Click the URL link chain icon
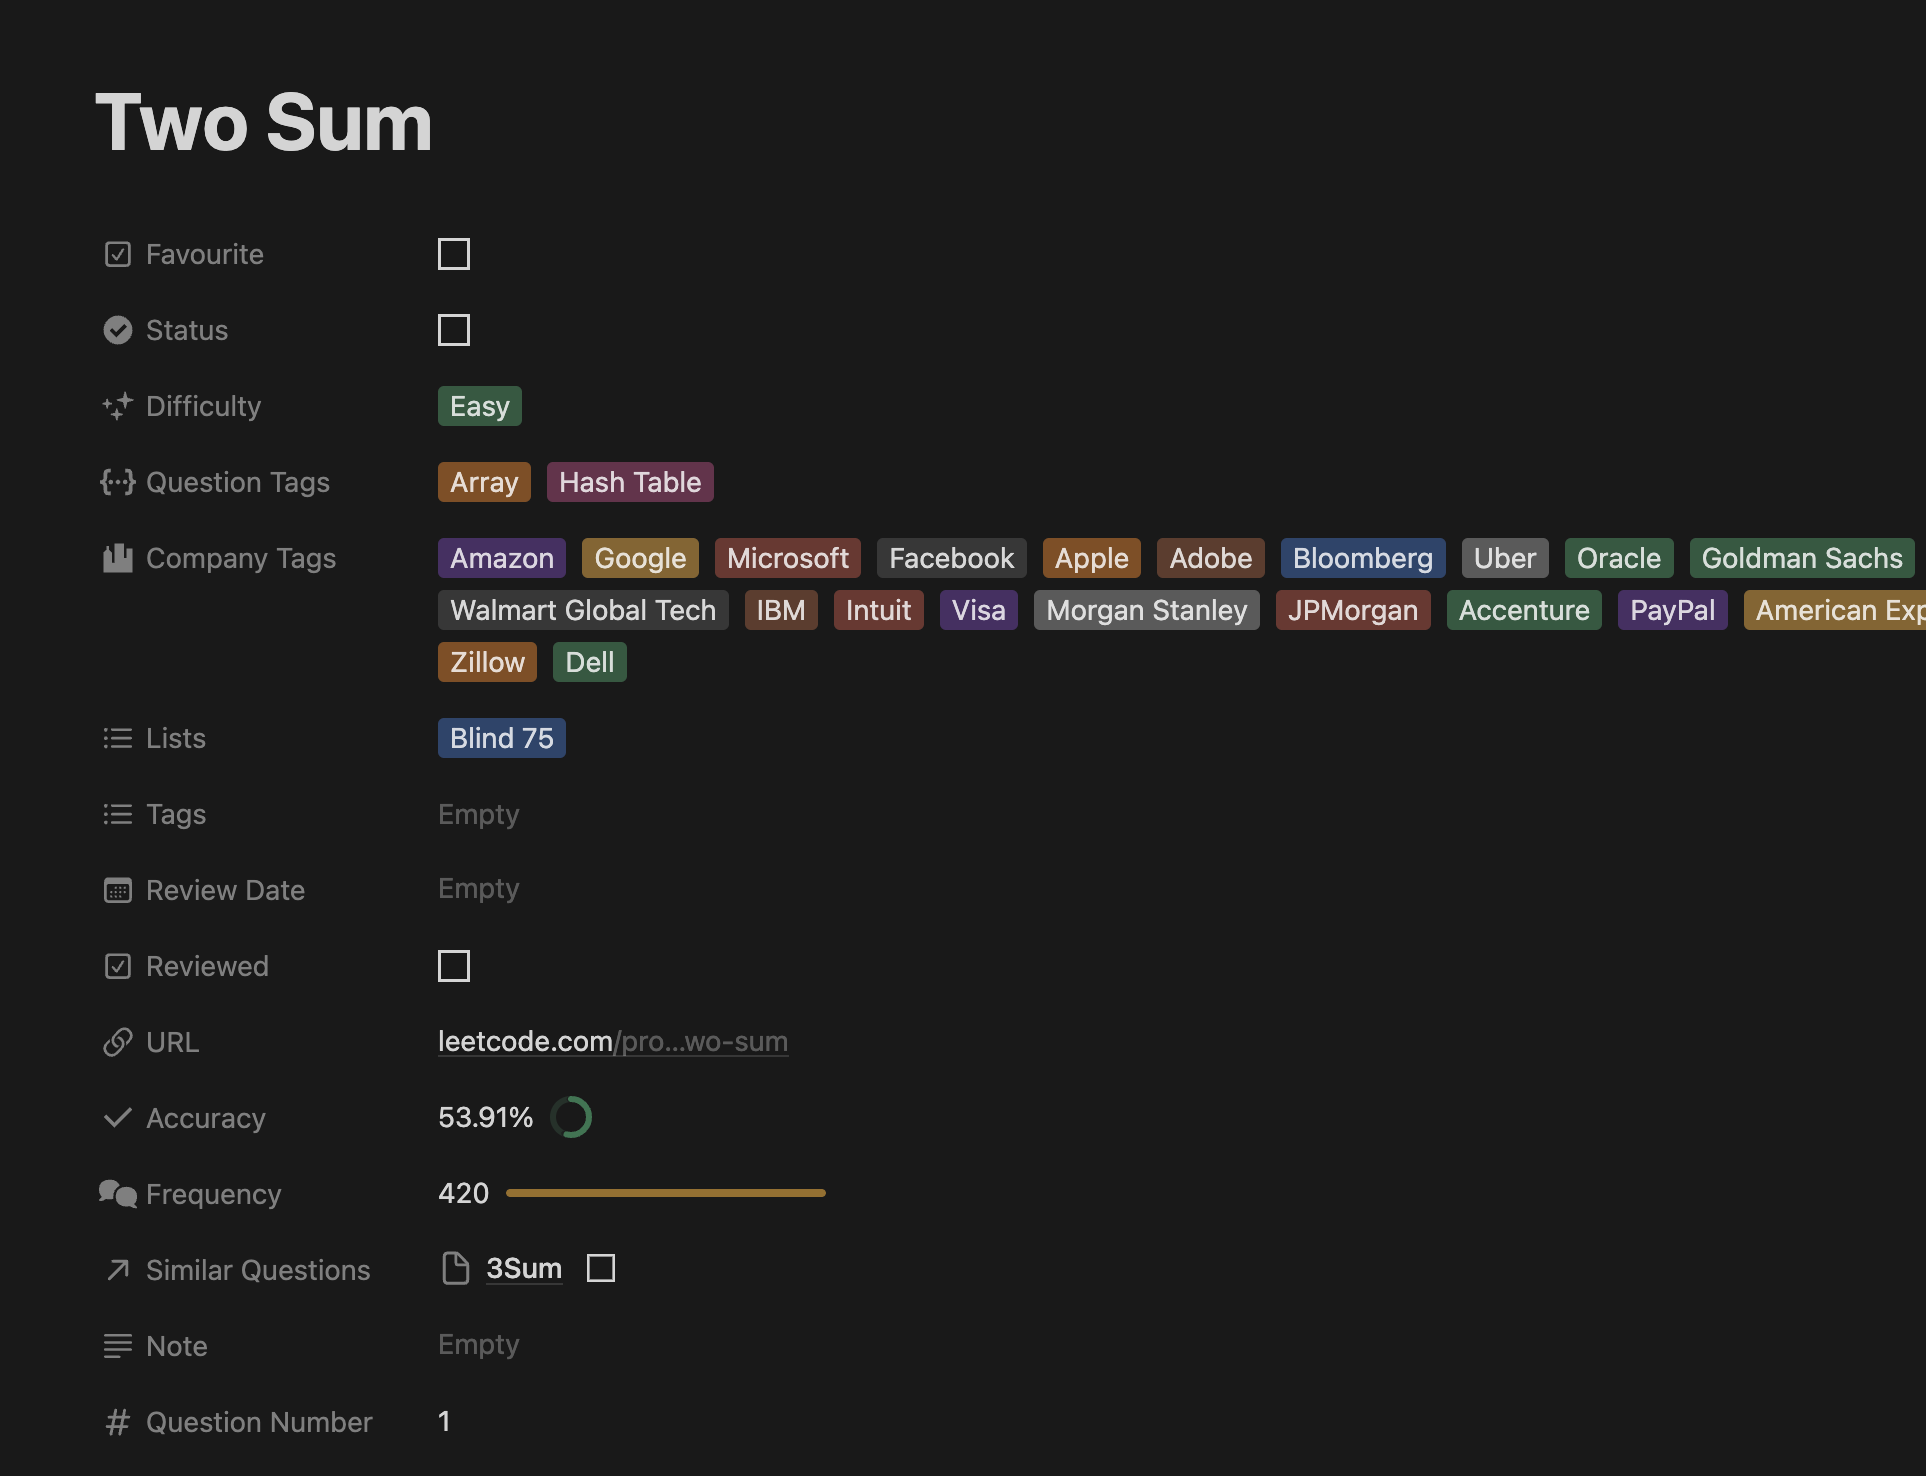This screenshot has width=1926, height=1476. pyautogui.click(x=118, y=1042)
